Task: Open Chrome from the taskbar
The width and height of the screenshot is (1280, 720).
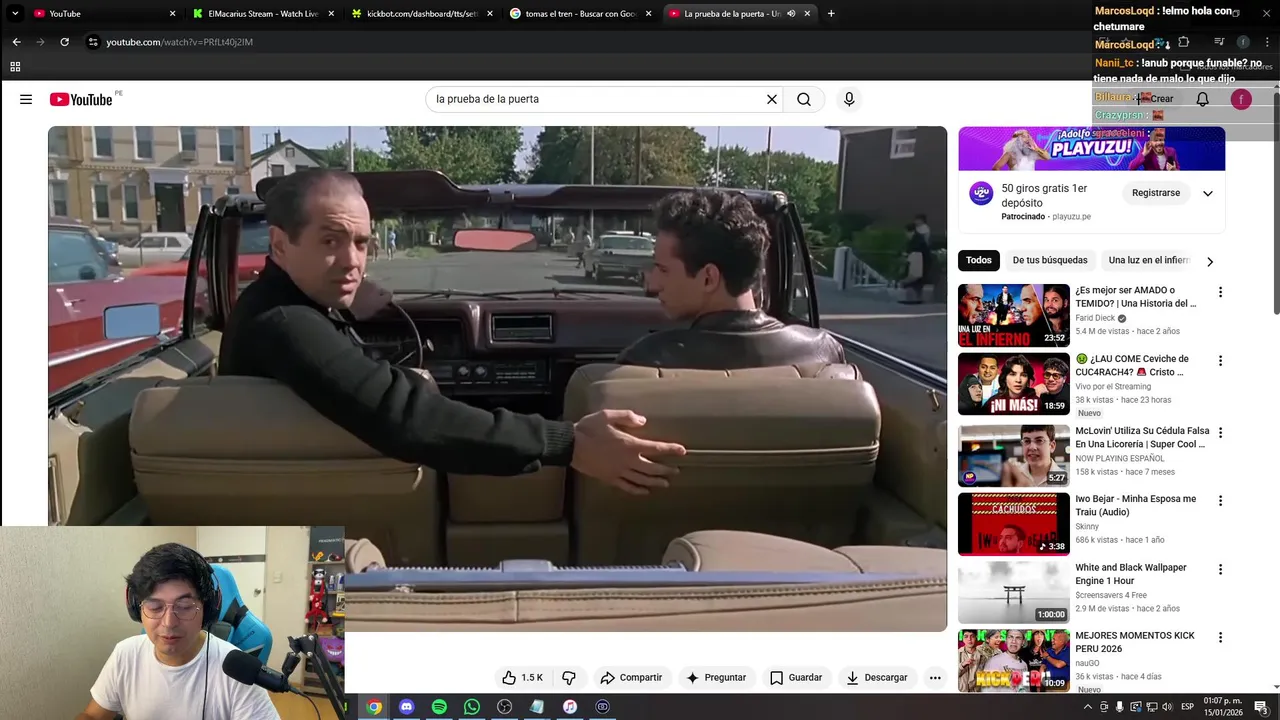Action: coord(374,707)
